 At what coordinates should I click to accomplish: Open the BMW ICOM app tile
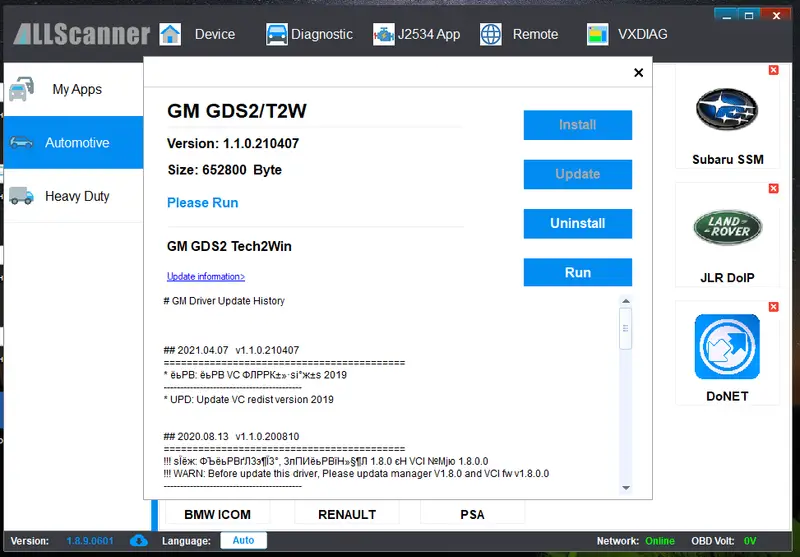217,514
